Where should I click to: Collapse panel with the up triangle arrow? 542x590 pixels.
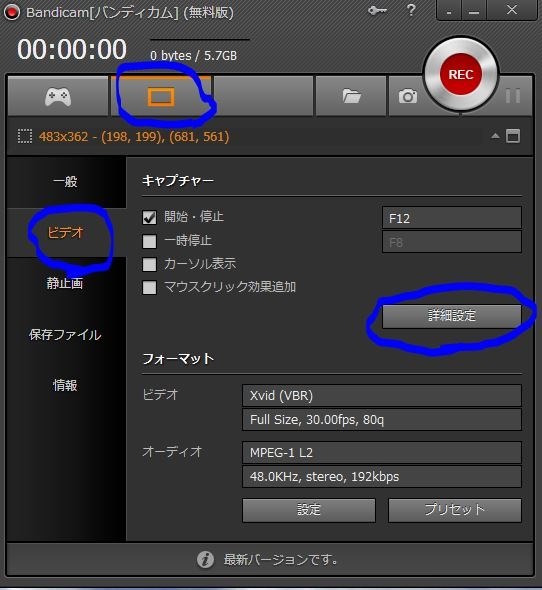[x=495, y=136]
